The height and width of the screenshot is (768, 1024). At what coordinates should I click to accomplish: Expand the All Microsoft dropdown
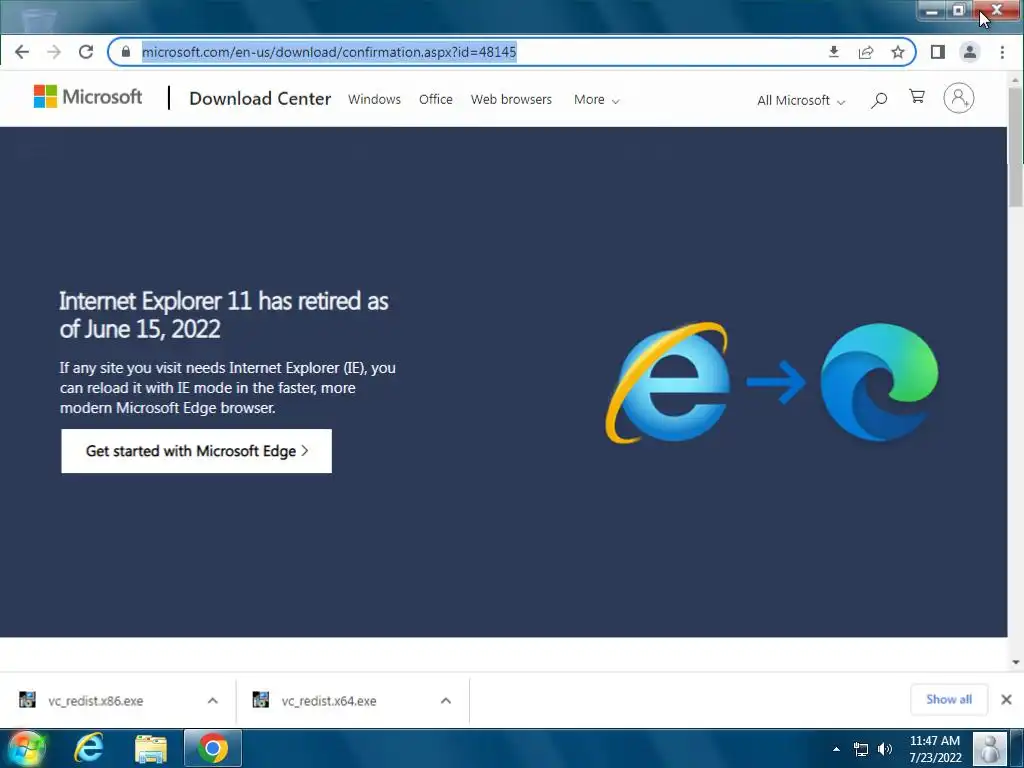pyautogui.click(x=801, y=101)
